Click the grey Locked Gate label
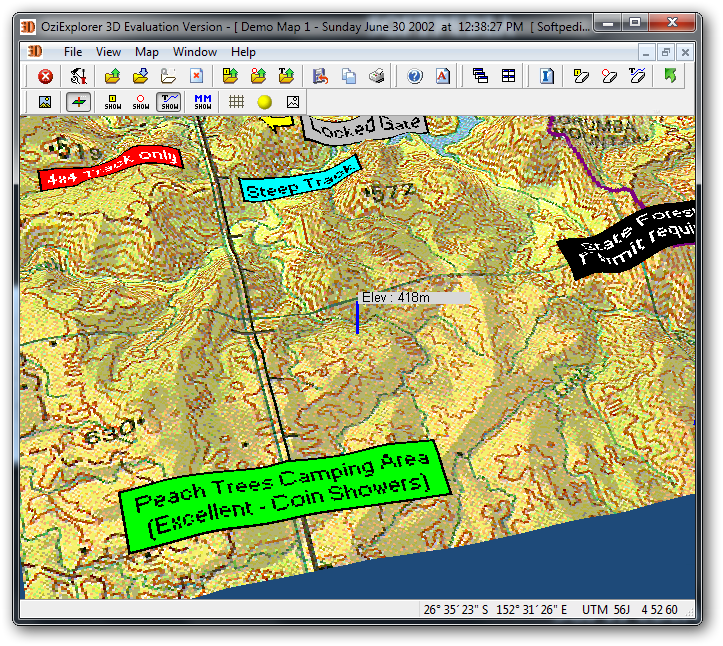The height and width of the screenshot is (646, 723). (x=364, y=128)
